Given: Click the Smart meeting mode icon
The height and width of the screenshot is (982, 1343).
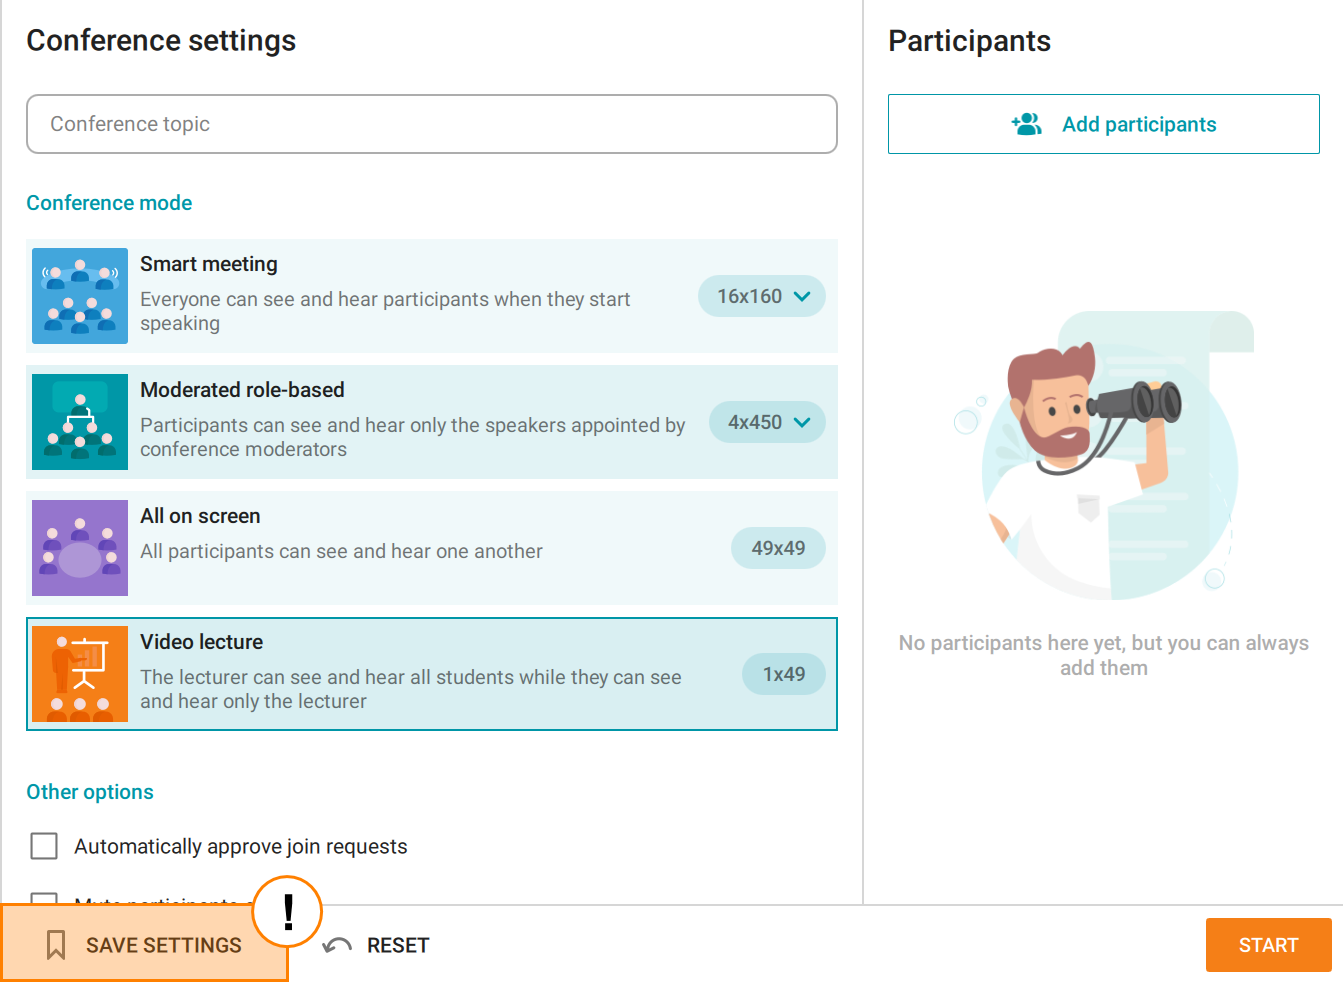Looking at the screenshot, I should click(80, 296).
